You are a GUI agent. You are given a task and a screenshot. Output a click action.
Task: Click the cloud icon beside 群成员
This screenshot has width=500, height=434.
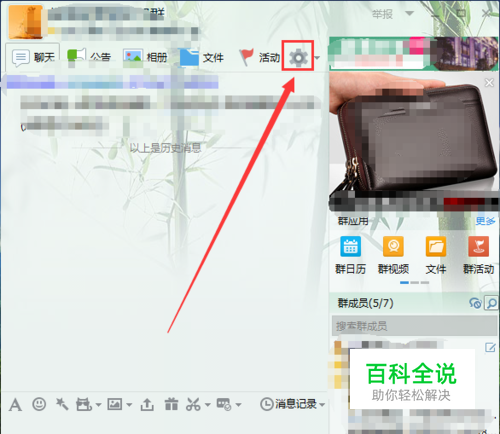[475, 303]
